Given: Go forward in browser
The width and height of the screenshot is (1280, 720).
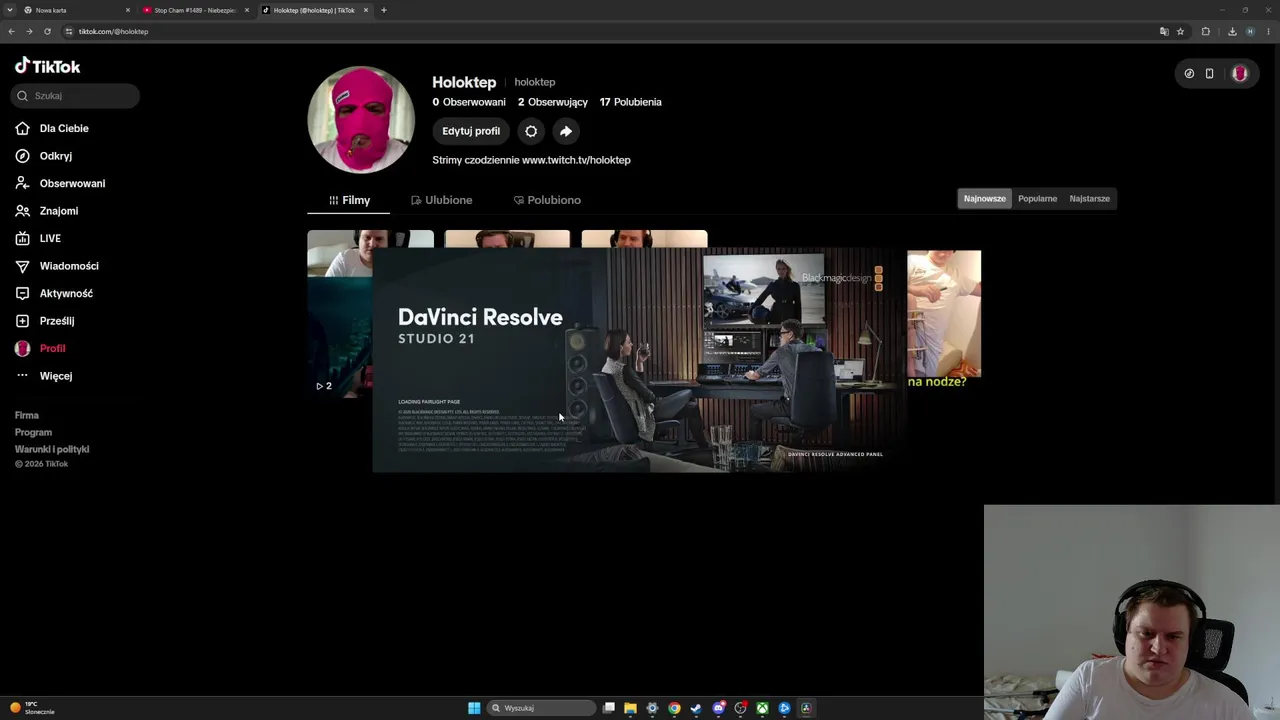Looking at the screenshot, I should coord(29,31).
